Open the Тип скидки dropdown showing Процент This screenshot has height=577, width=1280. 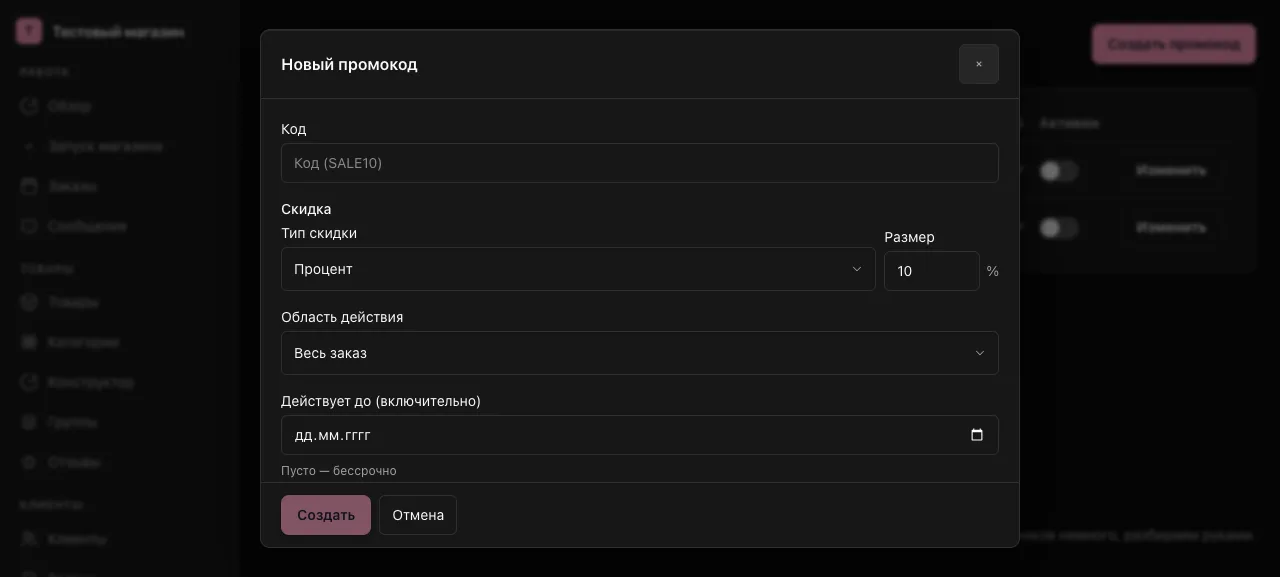tap(578, 269)
